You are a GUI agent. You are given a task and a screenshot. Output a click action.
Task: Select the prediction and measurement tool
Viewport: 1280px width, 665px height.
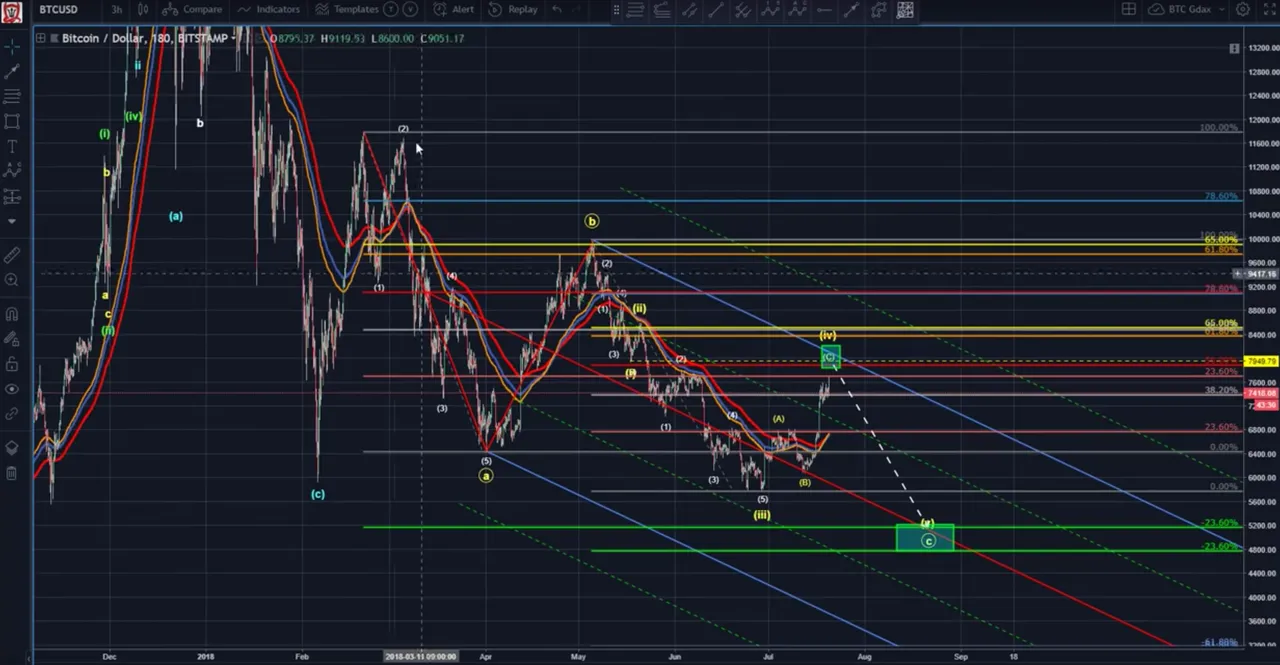pyautogui.click(x=12, y=196)
